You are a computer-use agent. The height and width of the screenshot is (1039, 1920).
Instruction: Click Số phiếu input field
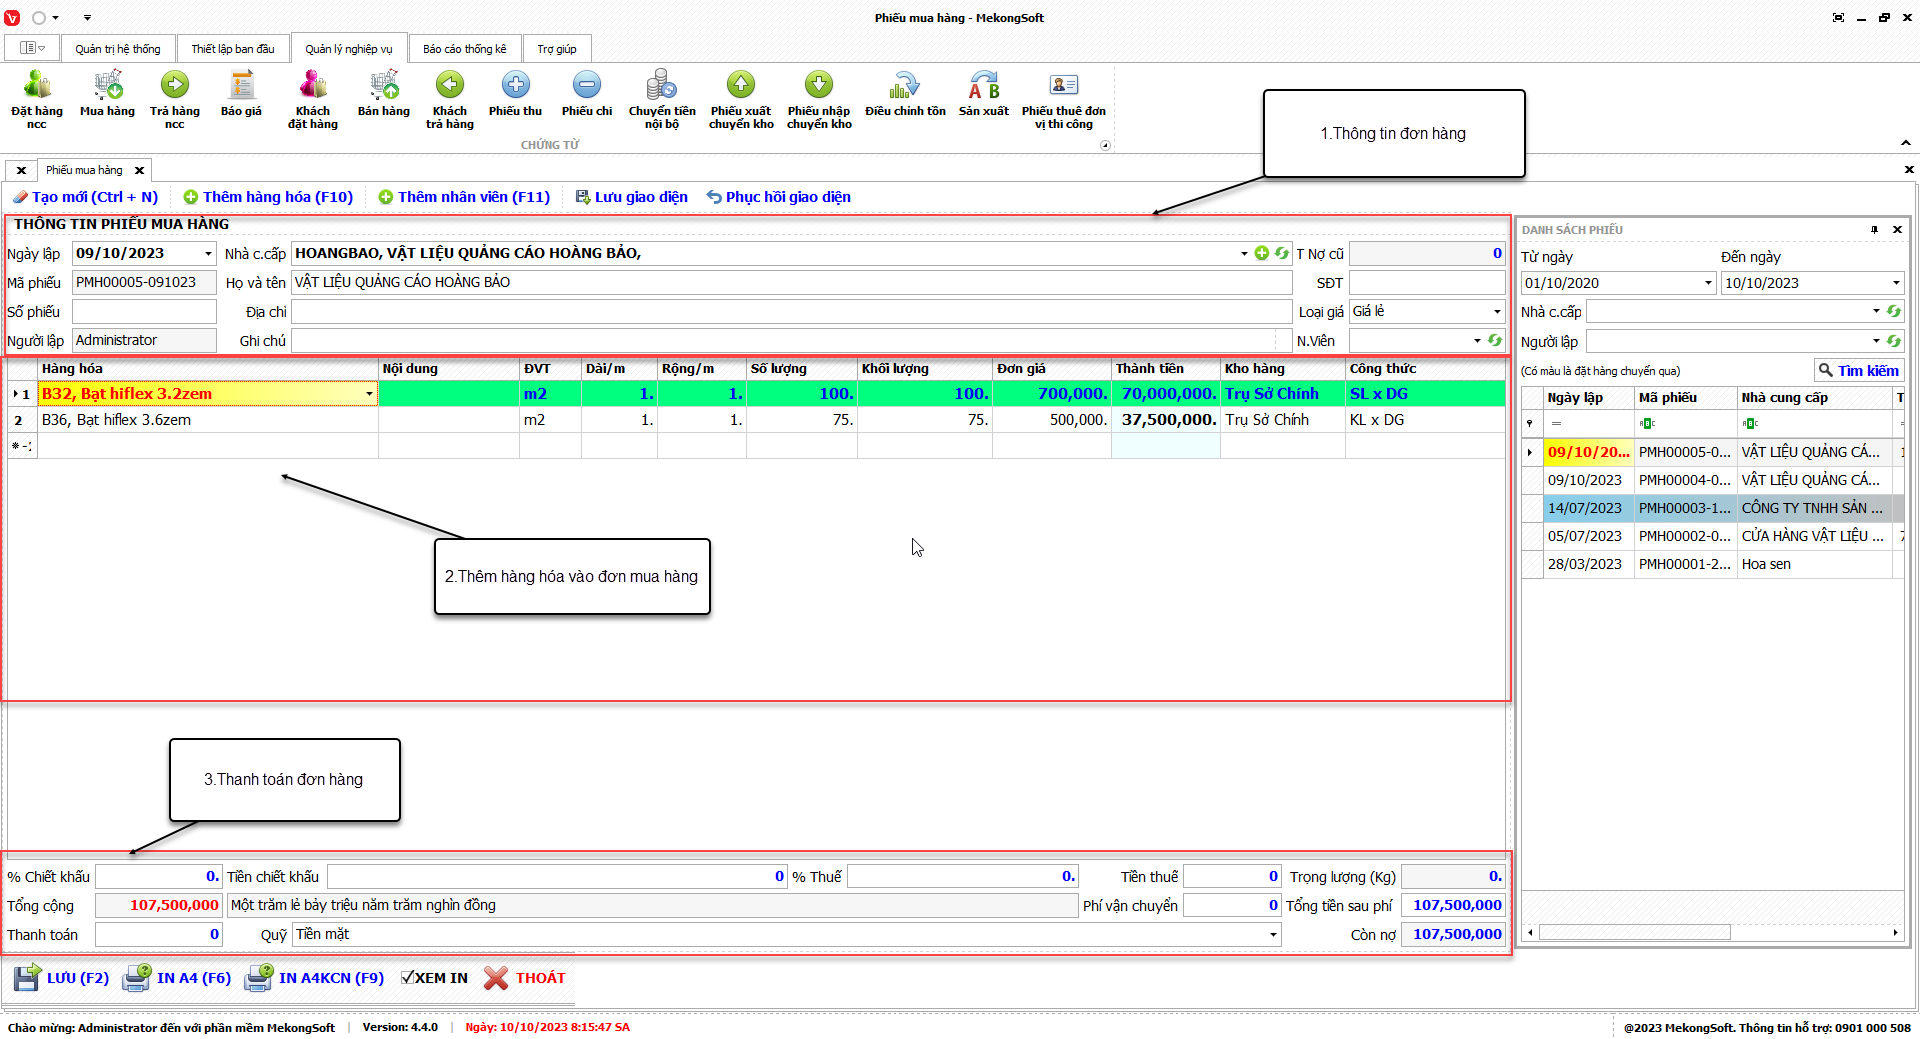[144, 312]
